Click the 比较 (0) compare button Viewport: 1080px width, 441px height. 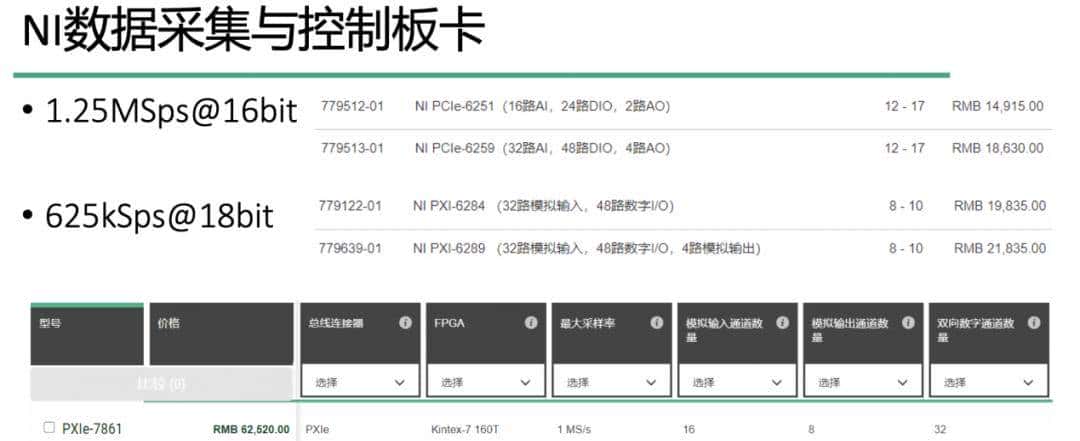point(161,384)
